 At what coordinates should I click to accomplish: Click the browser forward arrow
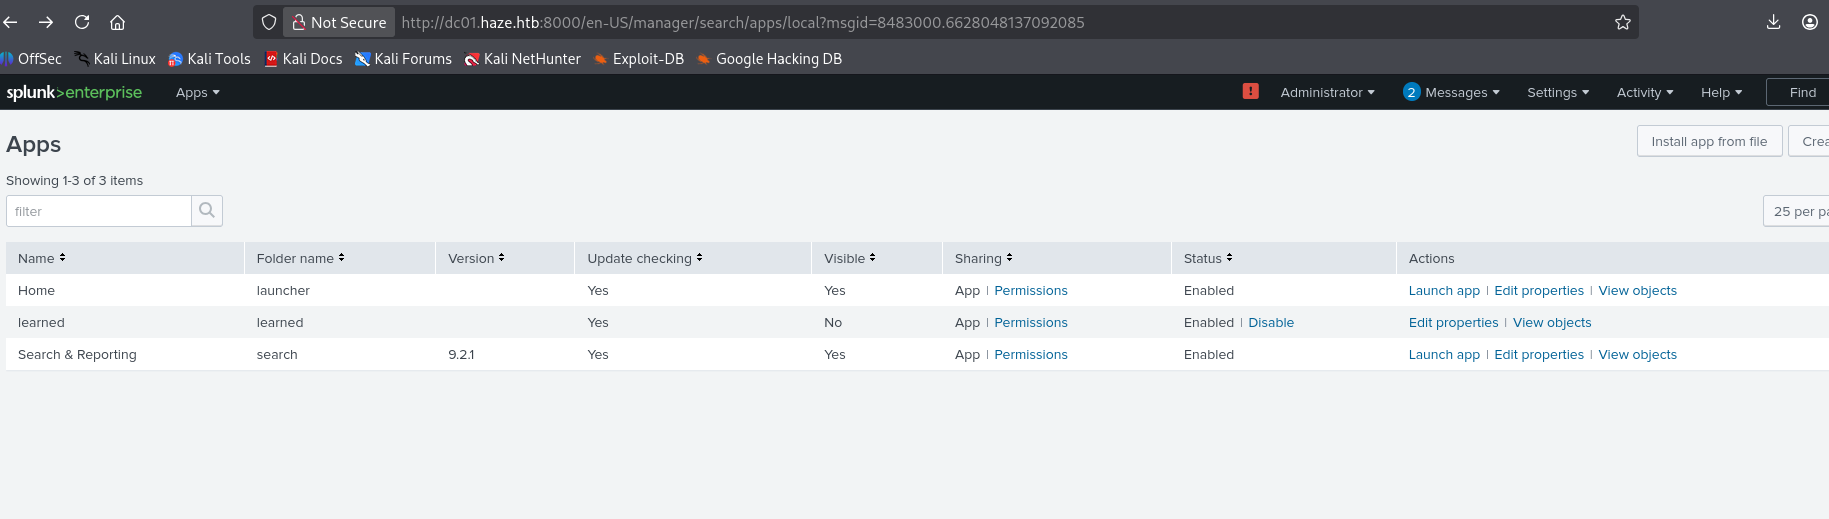tap(46, 22)
